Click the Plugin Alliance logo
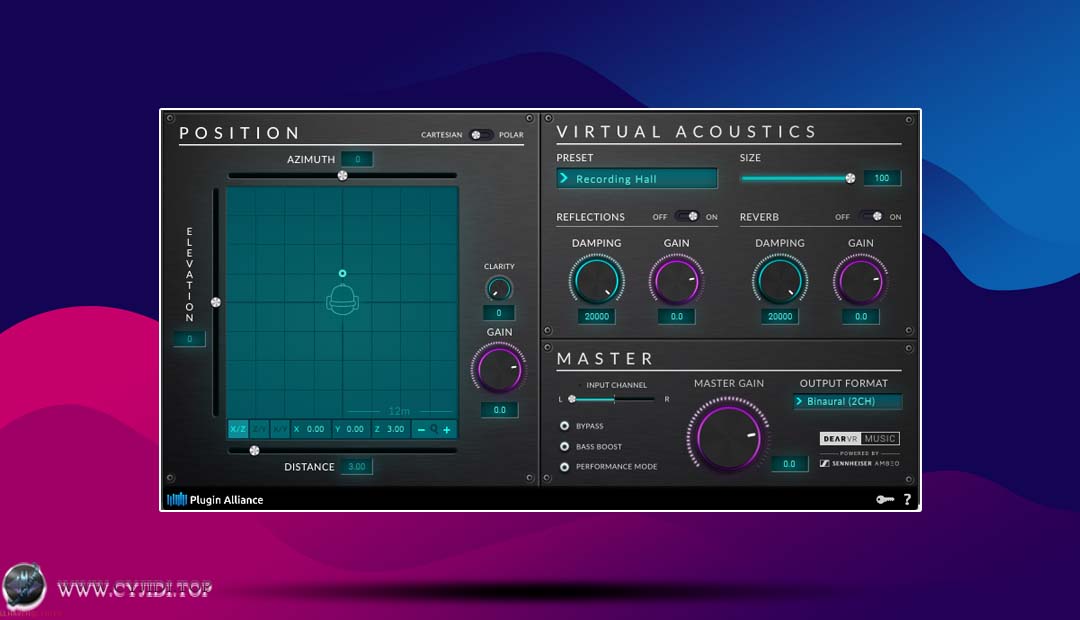Viewport: 1080px width, 620px height. coord(215,499)
